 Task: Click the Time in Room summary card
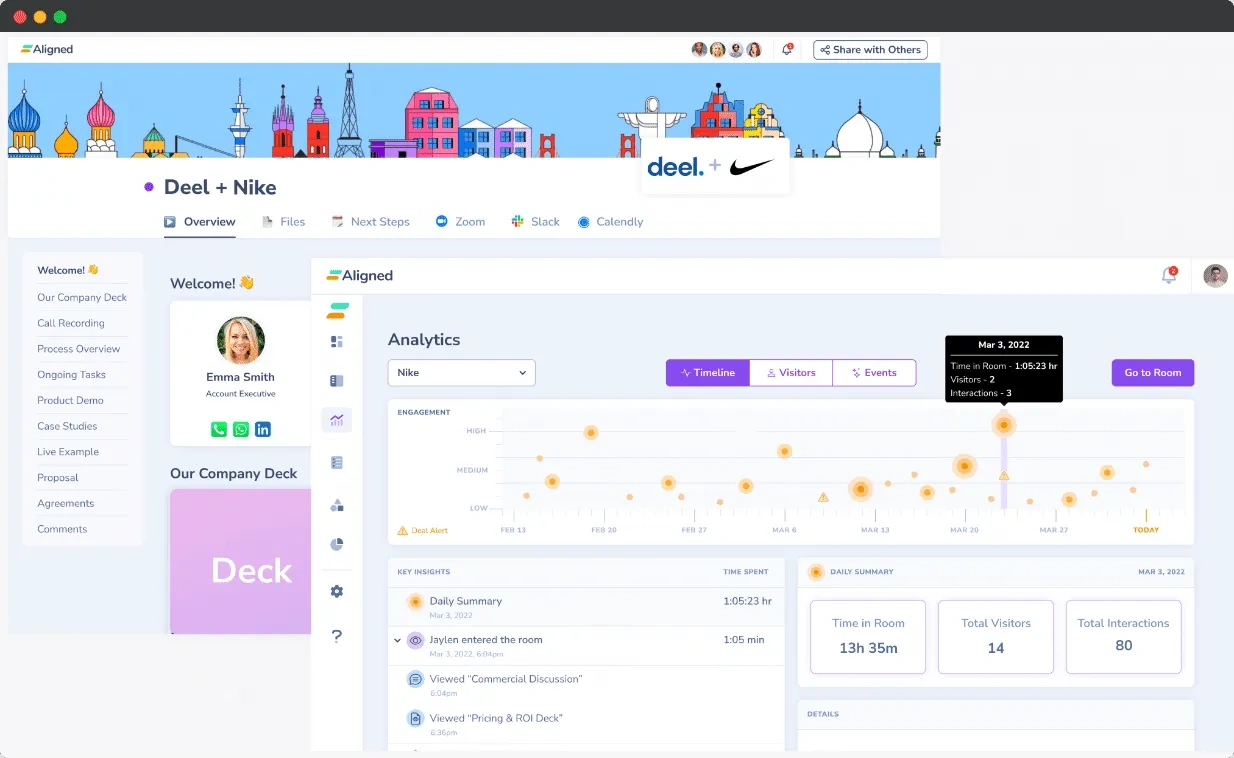tap(868, 637)
